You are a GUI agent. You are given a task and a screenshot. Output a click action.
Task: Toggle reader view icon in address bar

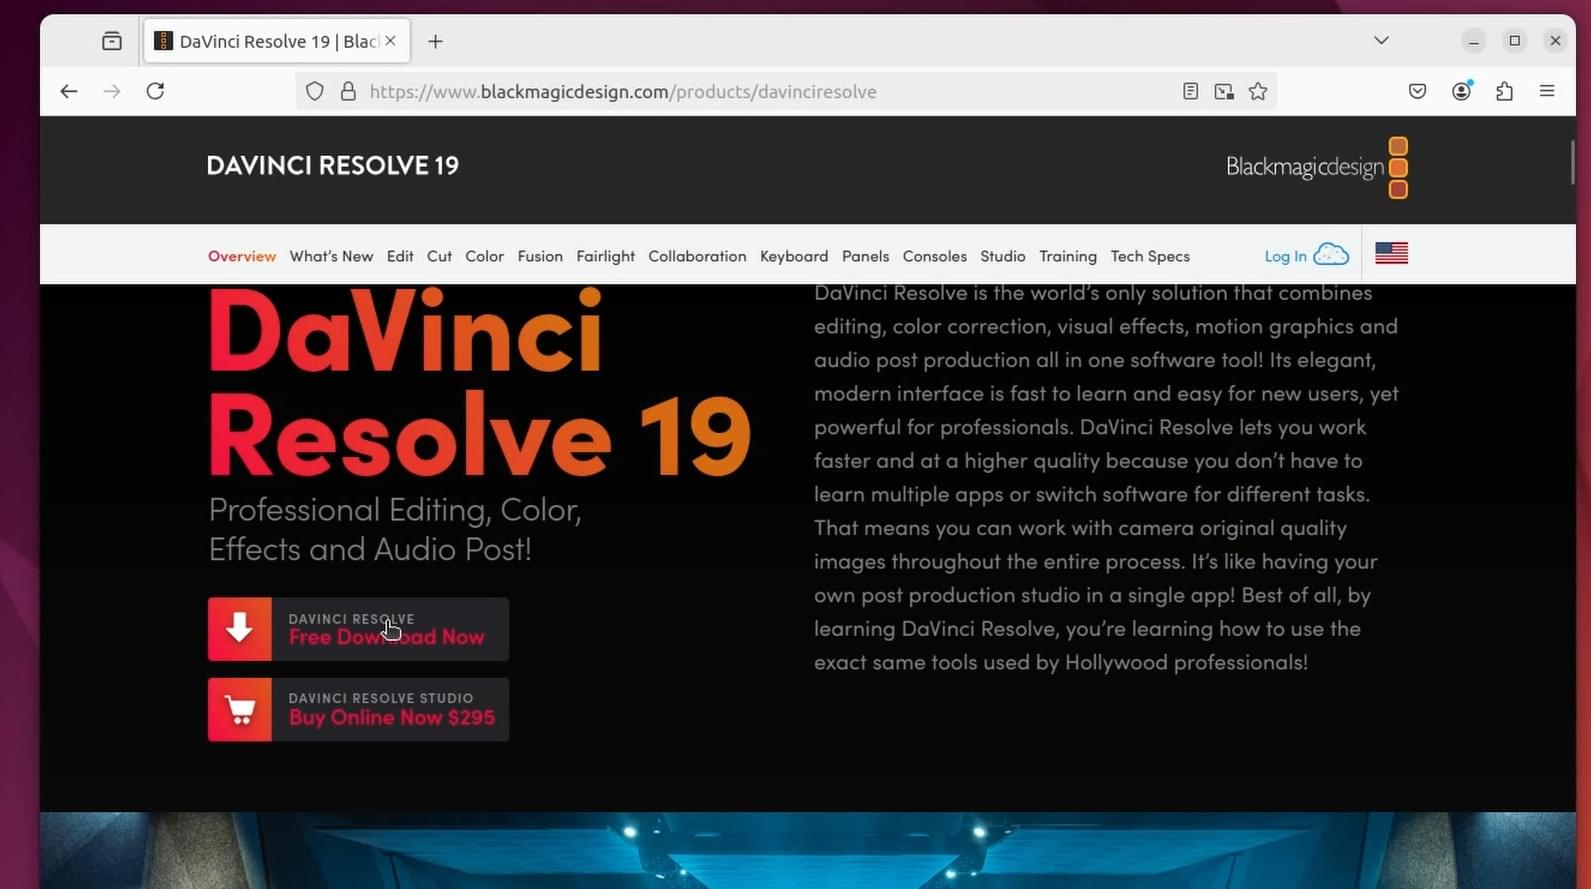1190,91
